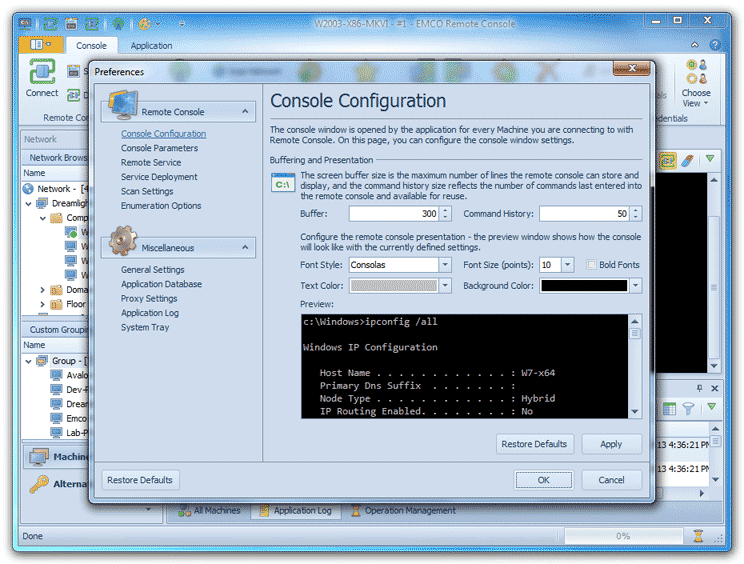
Task: Click the help question mark icon
Action: pyautogui.click(x=715, y=45)
